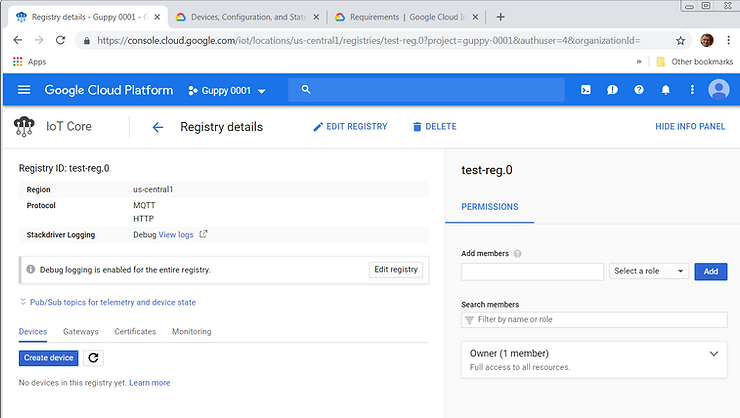Click the Add members input field
The height and width of the screenshot is (418, 740).
pyautogui.click(x=532, y=271)
